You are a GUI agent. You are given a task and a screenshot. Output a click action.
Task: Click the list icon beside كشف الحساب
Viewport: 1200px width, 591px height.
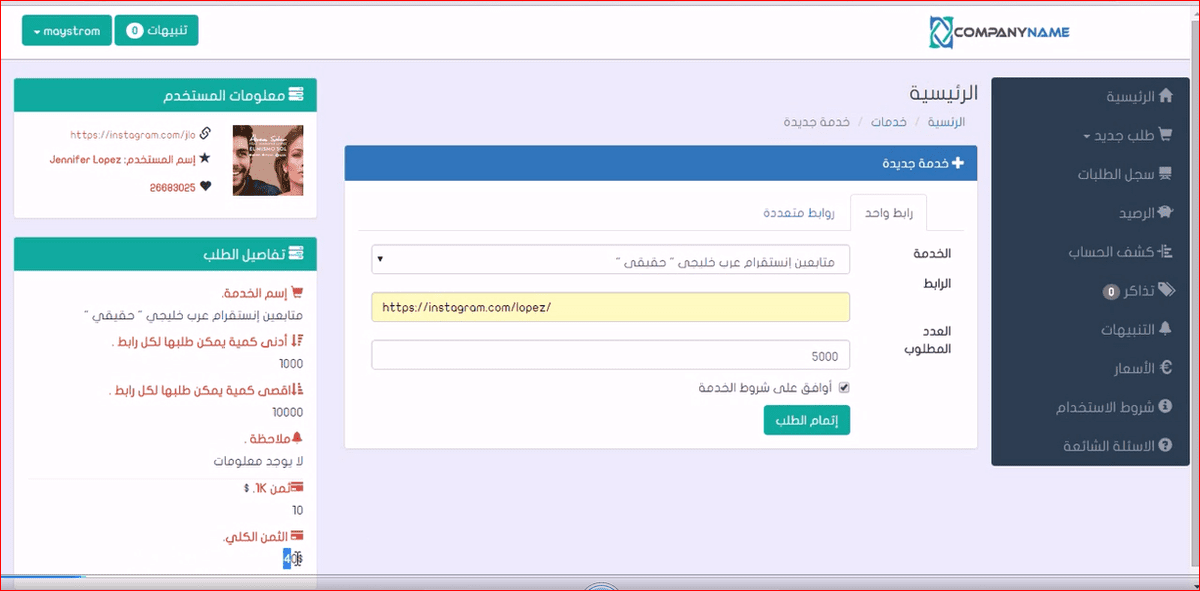(x=1165, y=252)
